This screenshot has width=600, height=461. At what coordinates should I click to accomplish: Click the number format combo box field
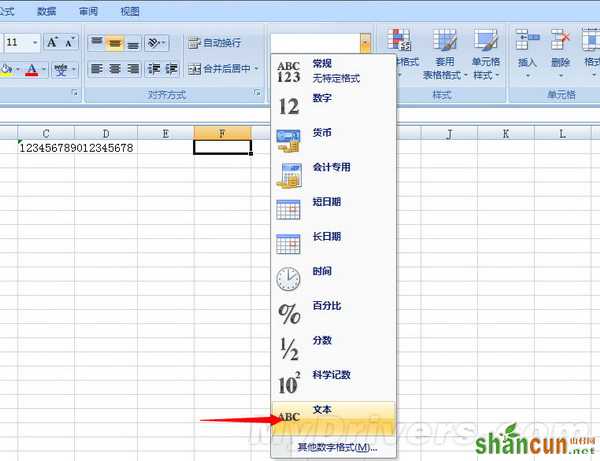(315, 43)
